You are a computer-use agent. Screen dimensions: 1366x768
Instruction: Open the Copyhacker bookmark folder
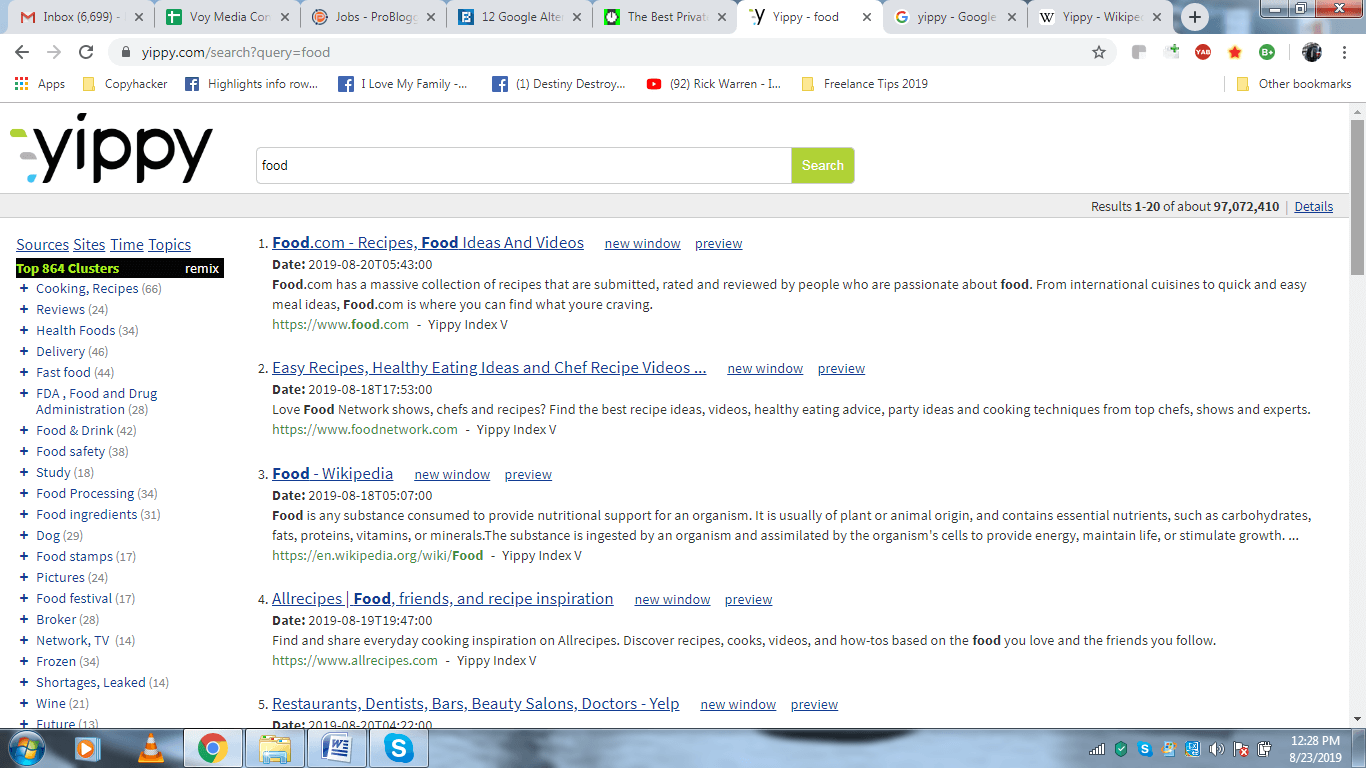point(125,84)
